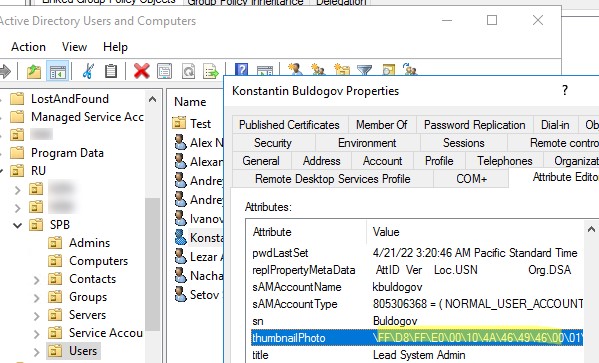Click the Copy clipboard toolbar icon
This screenshot has width=599, height=363.
(111, 71)
